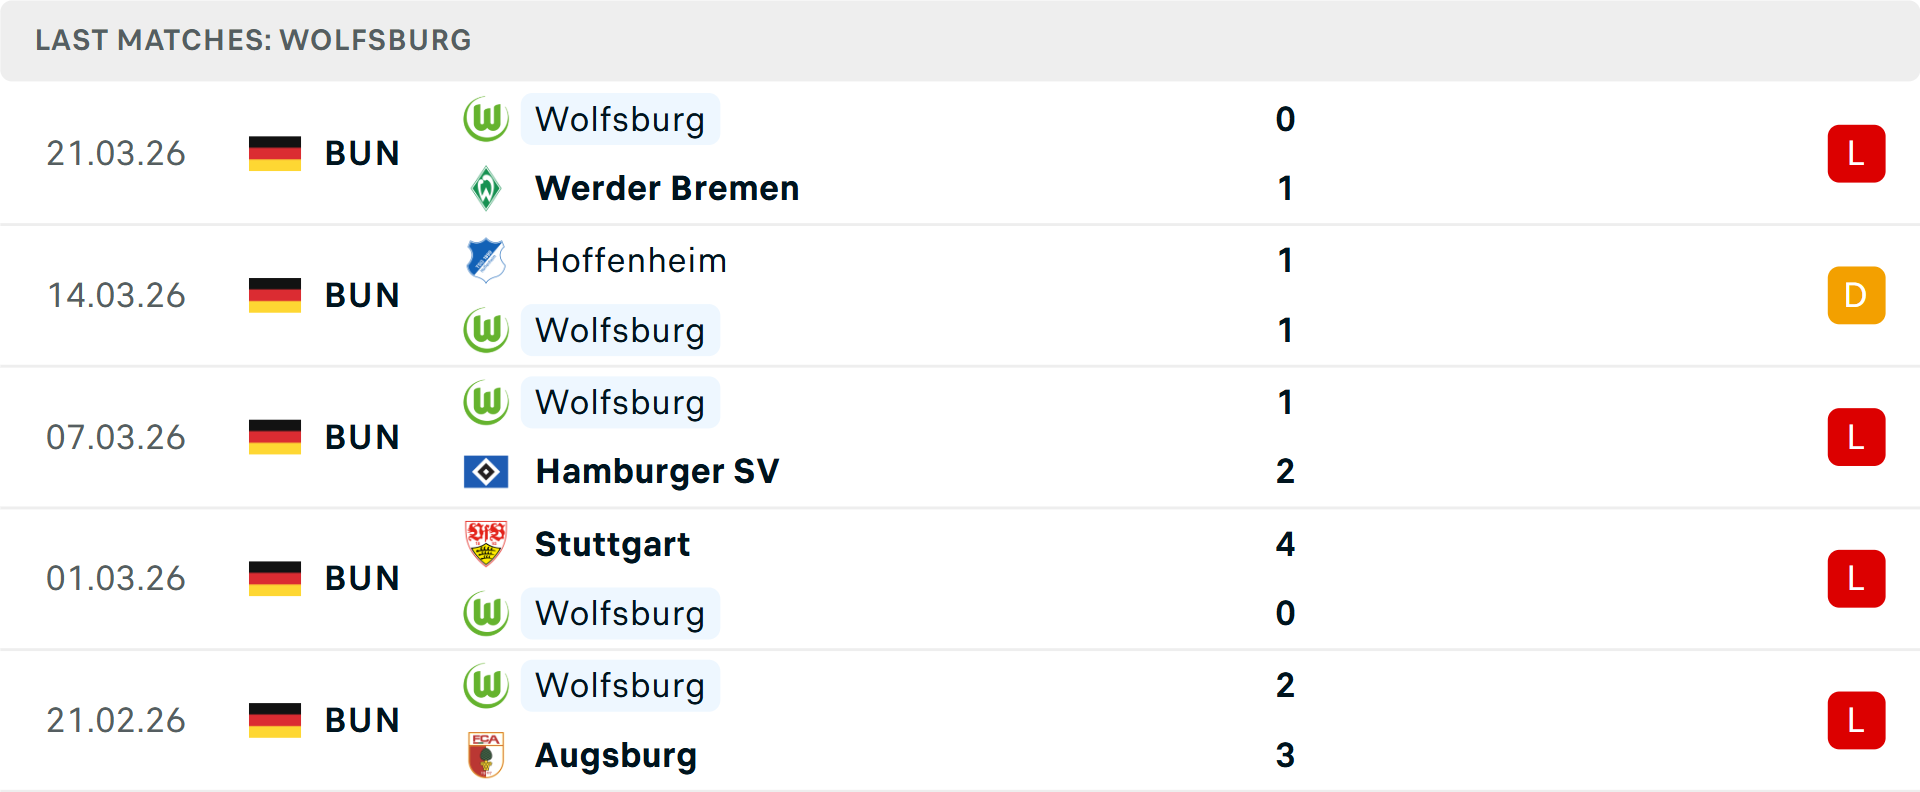Open the Augsburg team link
Image resolution: width=1920 pixels, height=792 pixels.
point(616,755)
